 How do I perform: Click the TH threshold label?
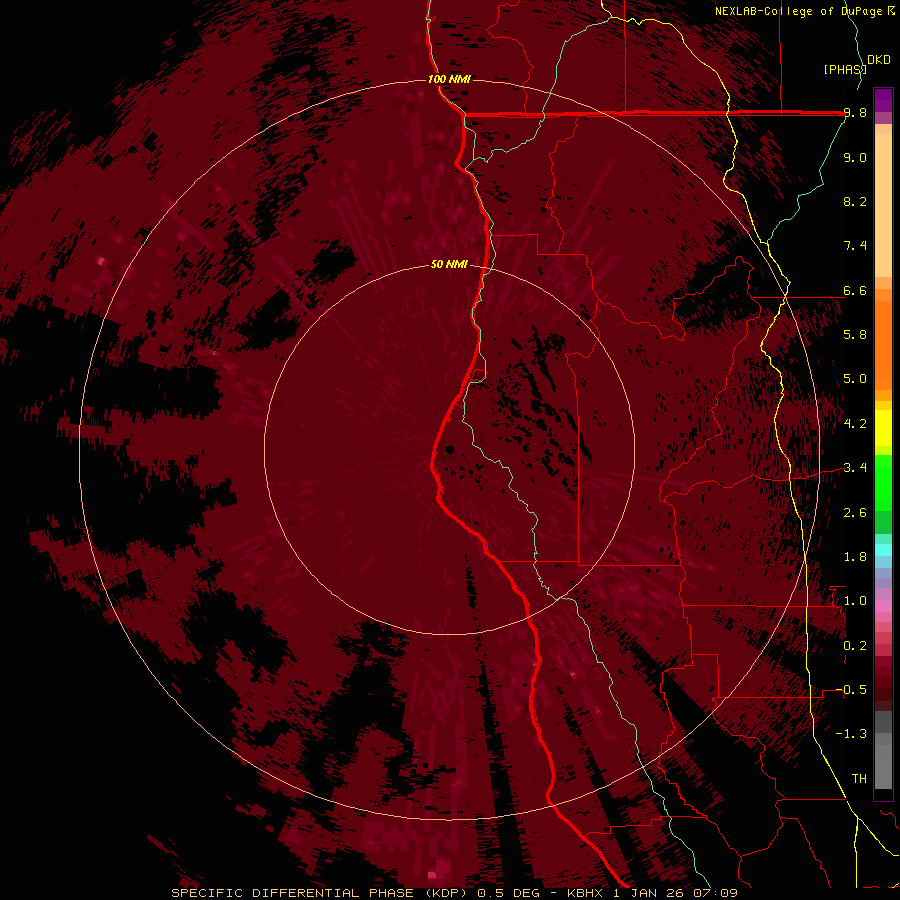pyautogui.click(x=859, y=779)
